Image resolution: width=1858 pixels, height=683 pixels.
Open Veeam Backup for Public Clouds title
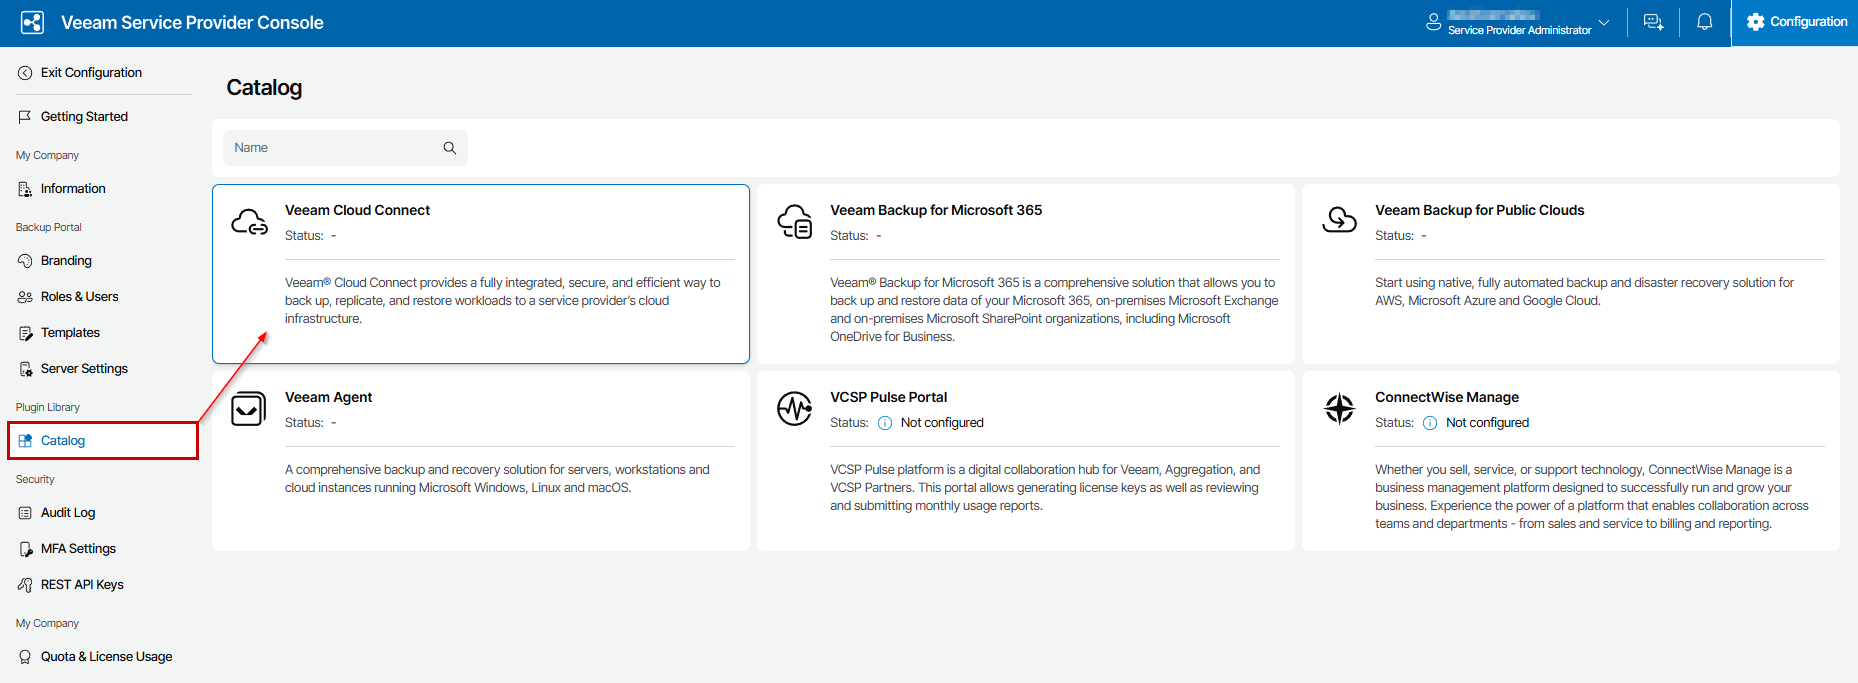(x=1479, y=210)
